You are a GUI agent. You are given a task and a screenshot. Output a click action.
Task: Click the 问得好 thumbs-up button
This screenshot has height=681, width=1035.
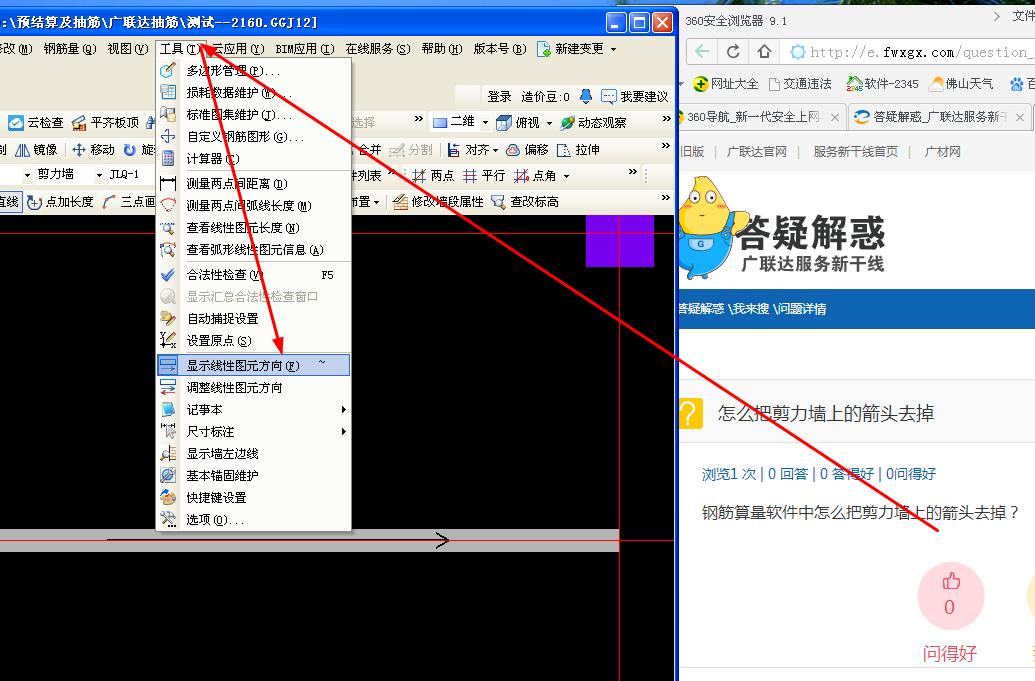tap(951, 597)
